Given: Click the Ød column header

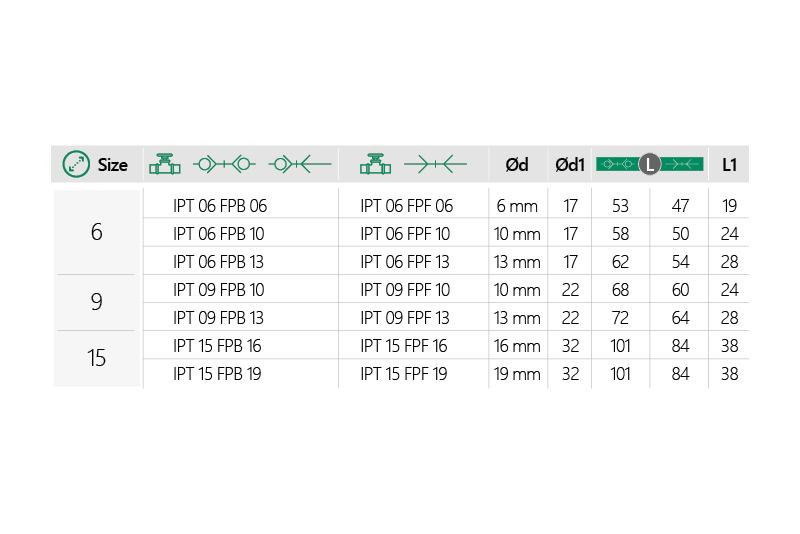Looking at the screenshot, I should tap(517, 164).
